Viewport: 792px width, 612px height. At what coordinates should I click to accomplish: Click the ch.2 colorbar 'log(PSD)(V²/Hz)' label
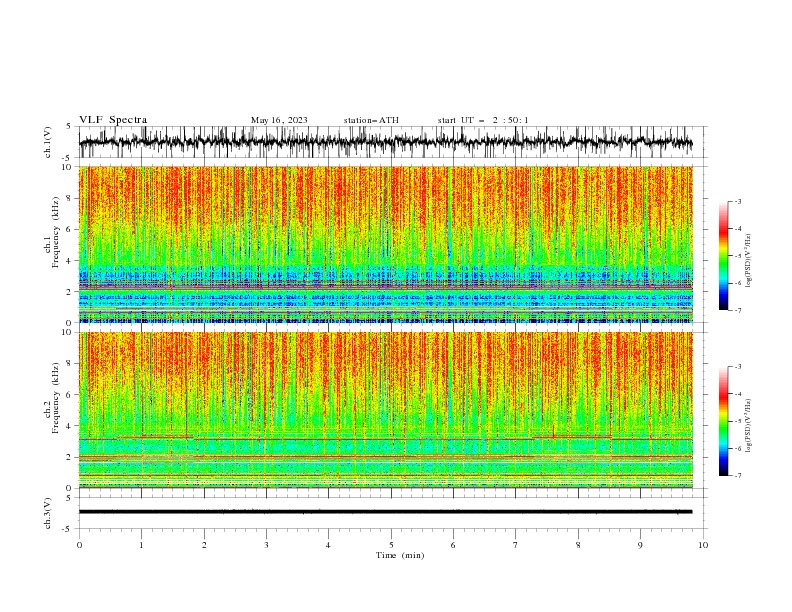tap(748, 425)
